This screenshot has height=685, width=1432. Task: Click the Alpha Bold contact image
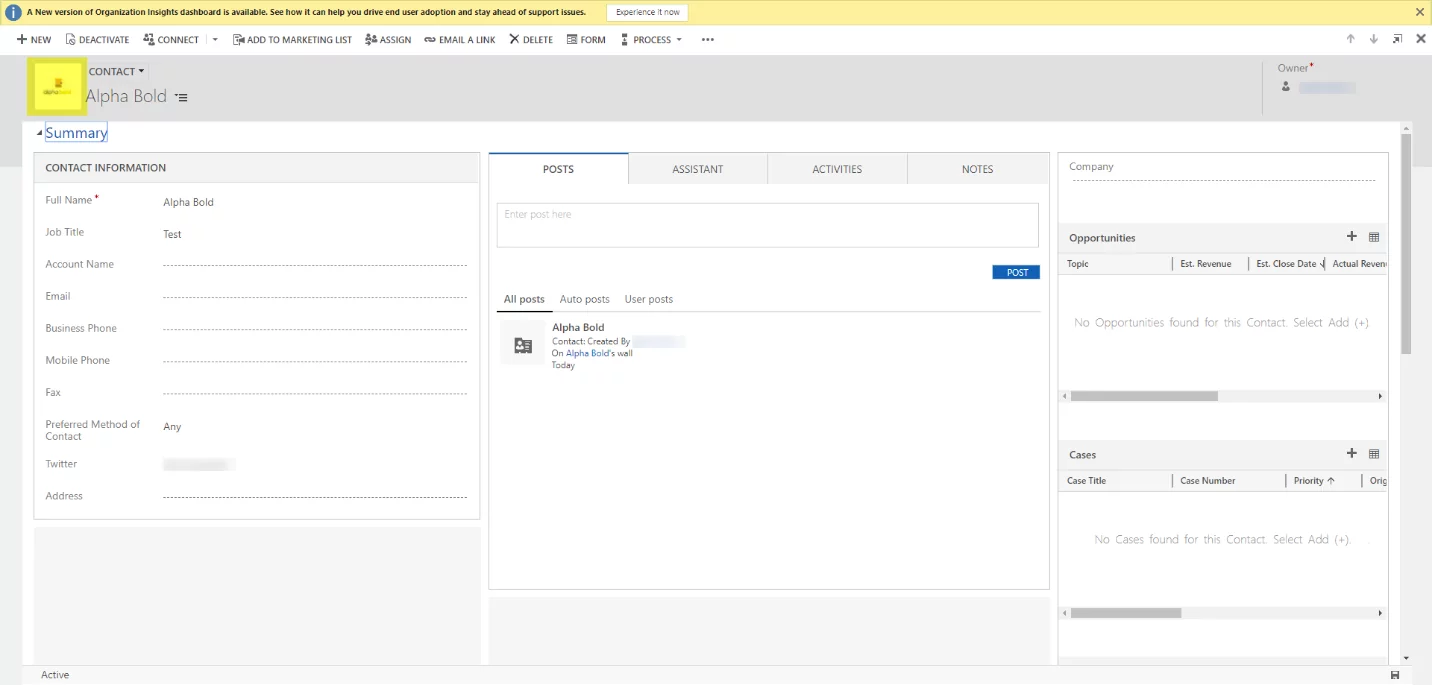point(57,87)
